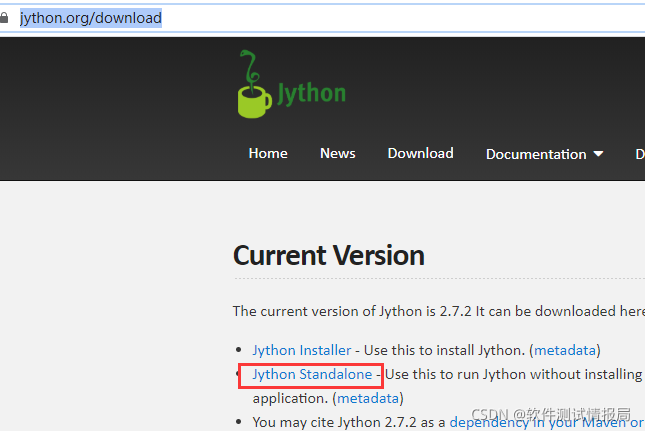This screenshot has width=645, height=431.
Task: Open metadata link for Jython Standalone
Action: pos(368,399)
